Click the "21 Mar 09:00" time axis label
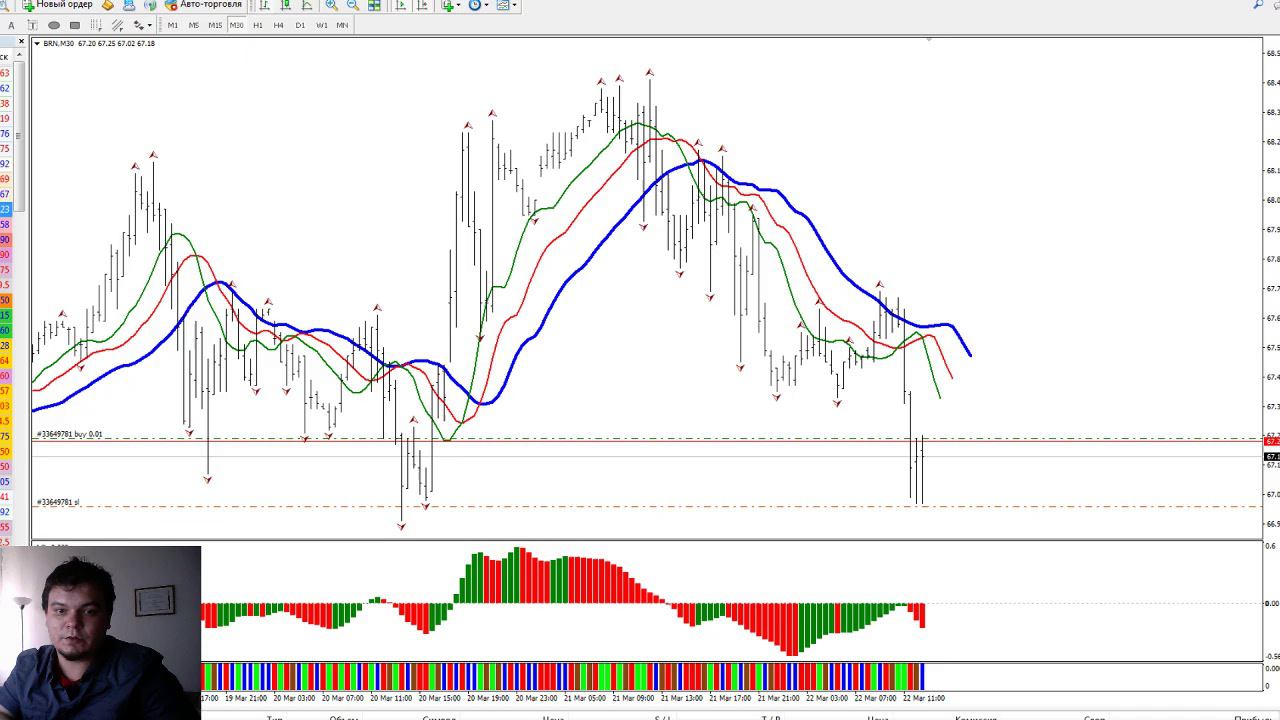 (x=633, y=698)
